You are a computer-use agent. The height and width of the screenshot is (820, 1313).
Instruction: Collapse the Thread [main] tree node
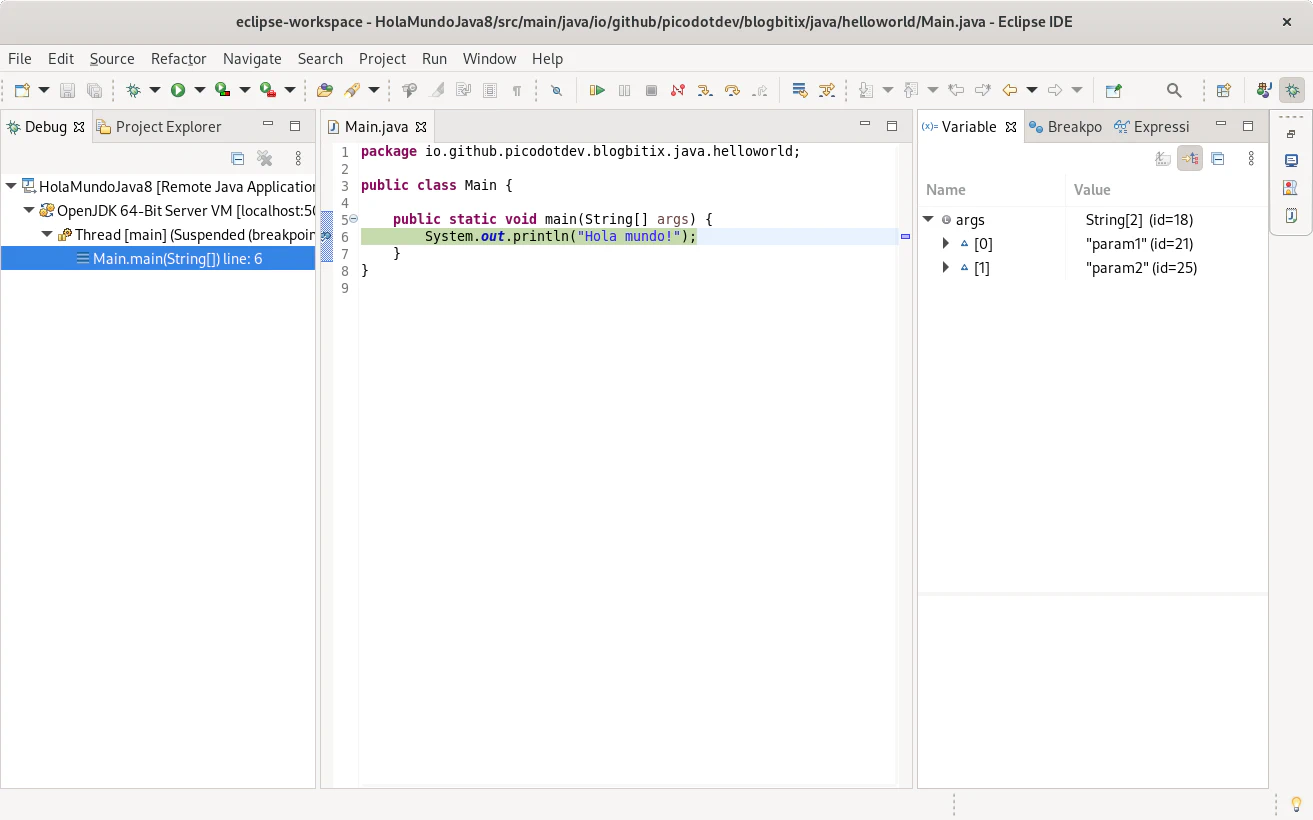click(47, 234)
